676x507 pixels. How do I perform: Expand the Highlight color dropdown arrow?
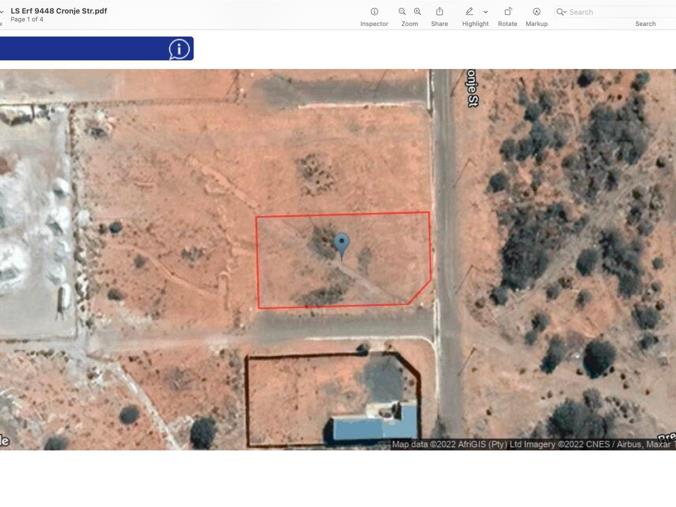click(x=485, y=12)
